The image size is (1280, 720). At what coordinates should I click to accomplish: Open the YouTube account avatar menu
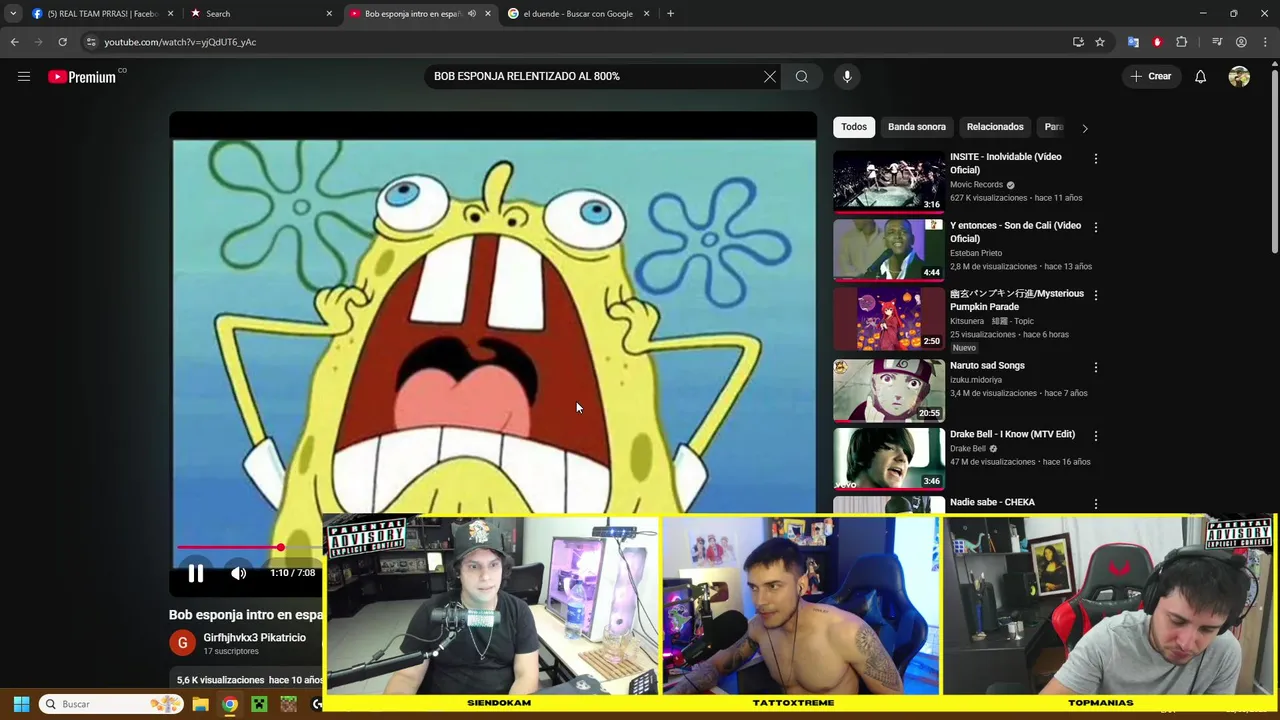[x=1239, y=76]
